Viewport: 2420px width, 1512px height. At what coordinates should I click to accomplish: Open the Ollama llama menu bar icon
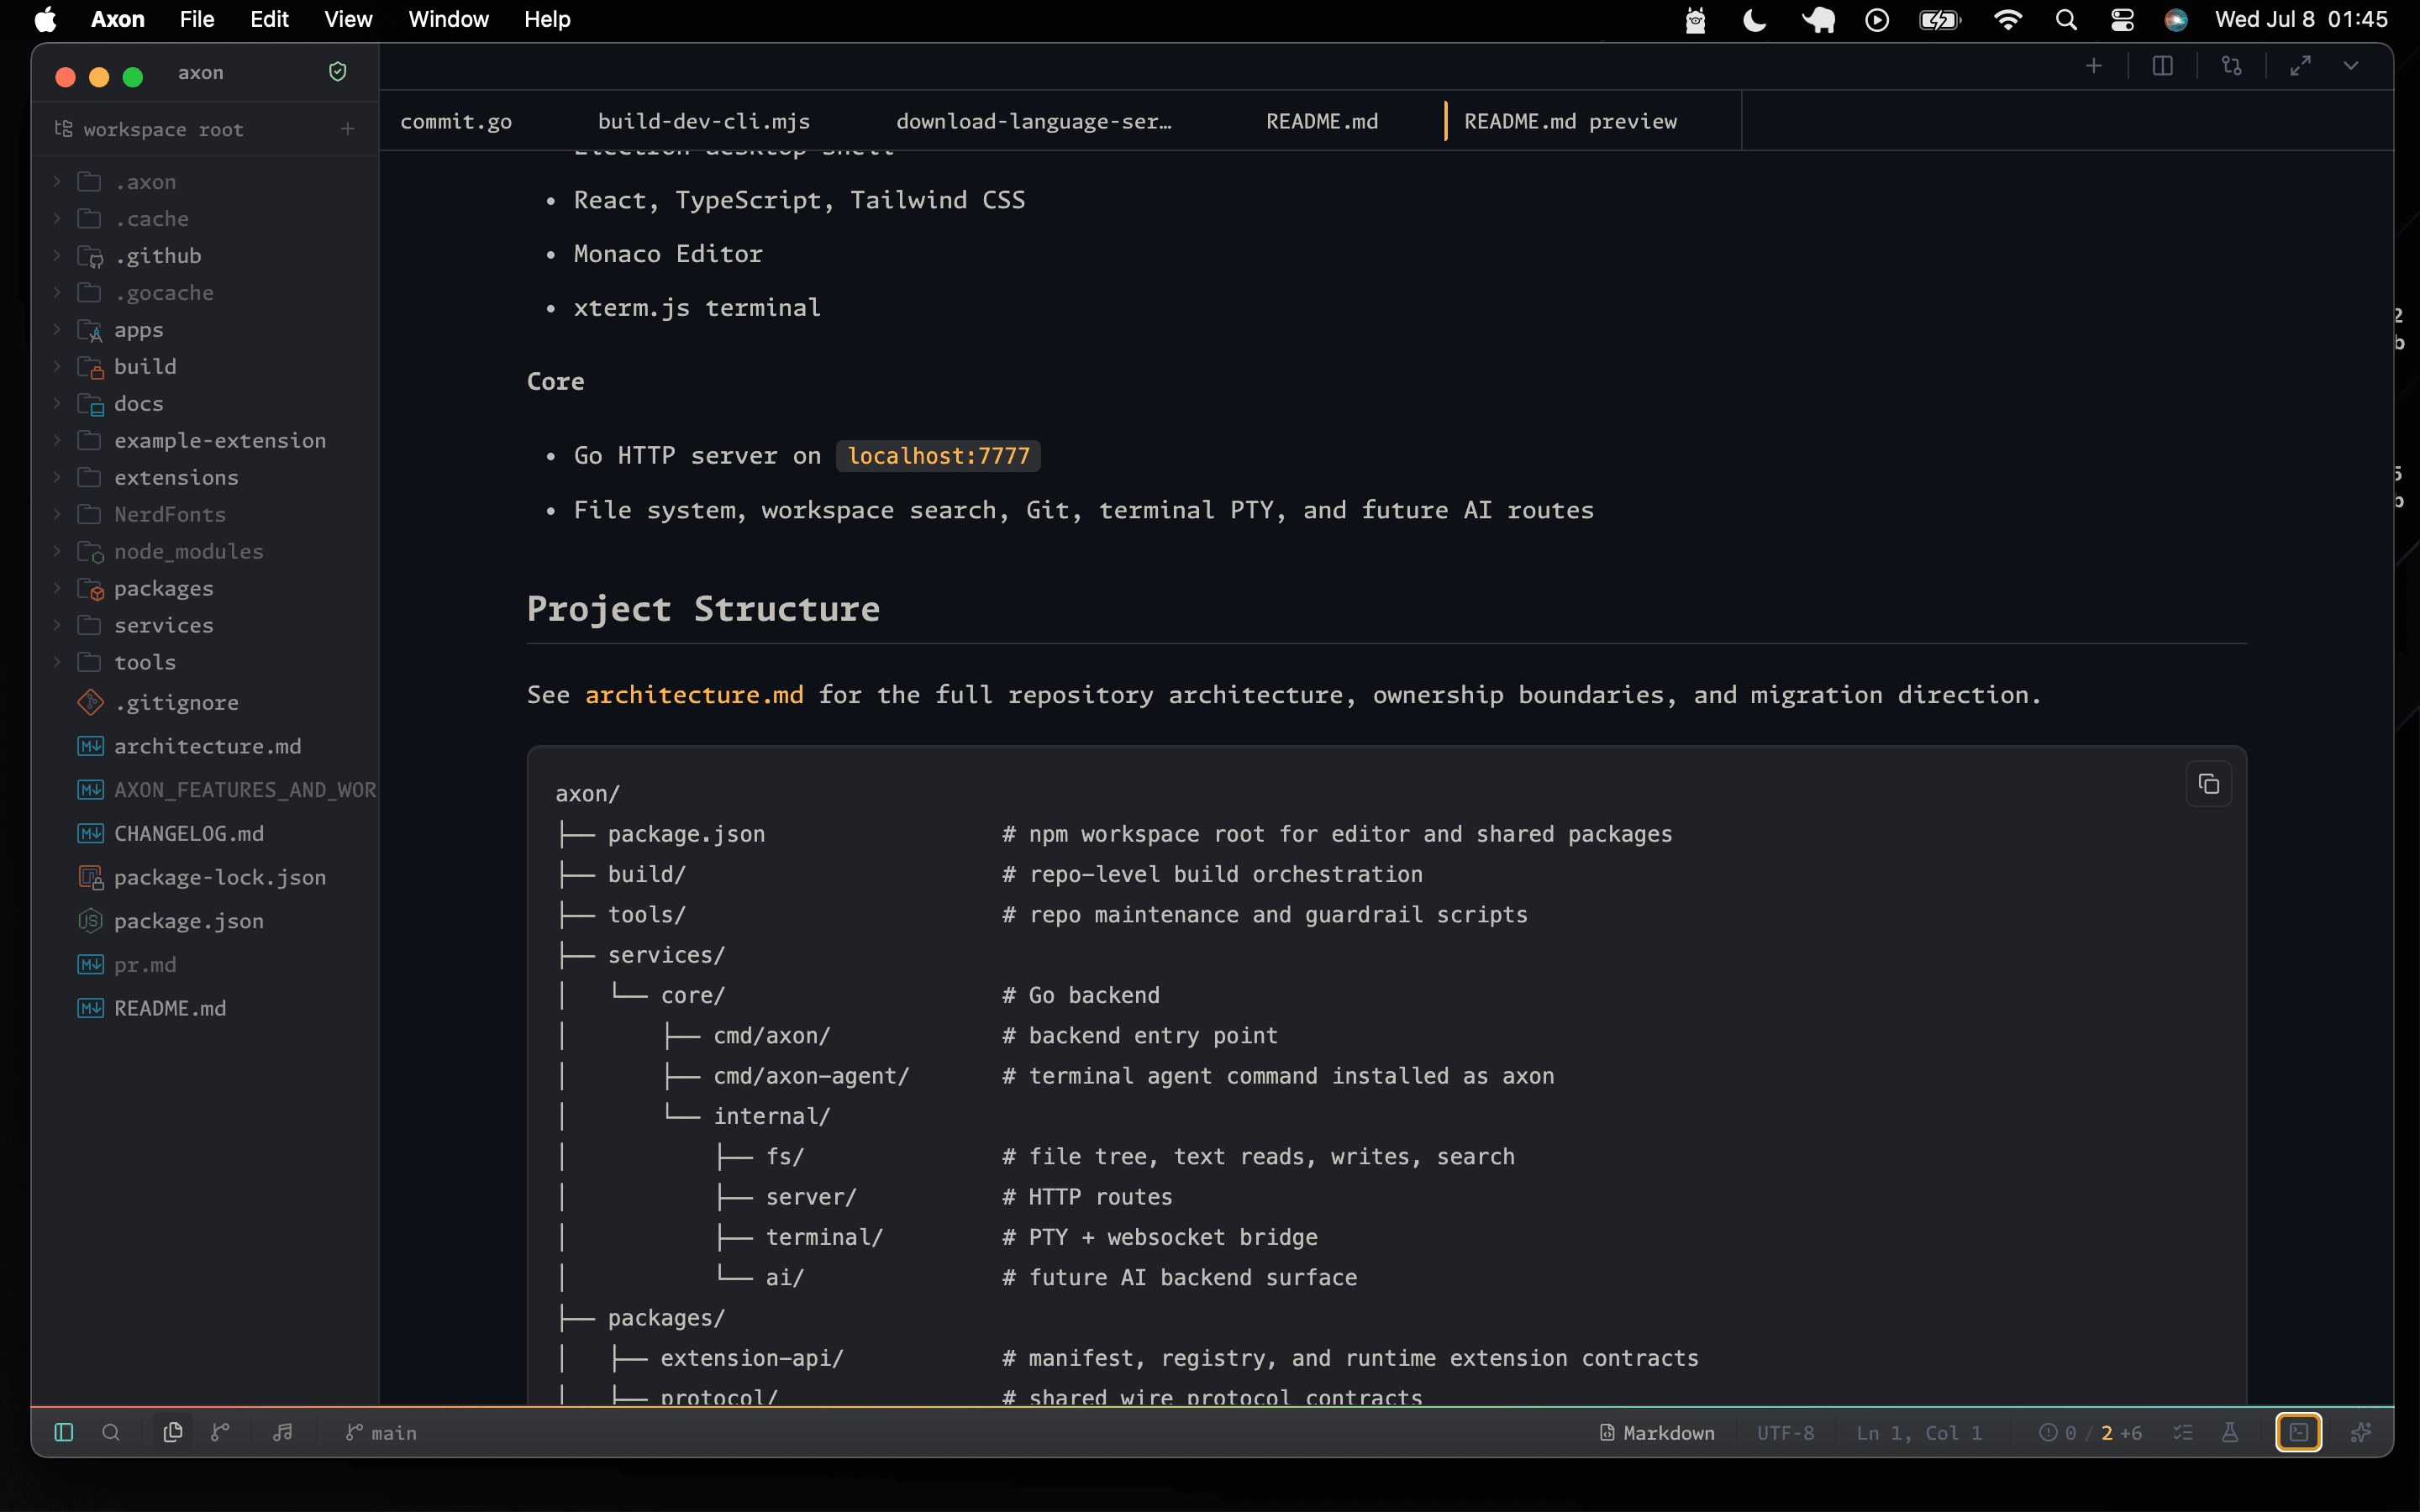pos(1696,19)
